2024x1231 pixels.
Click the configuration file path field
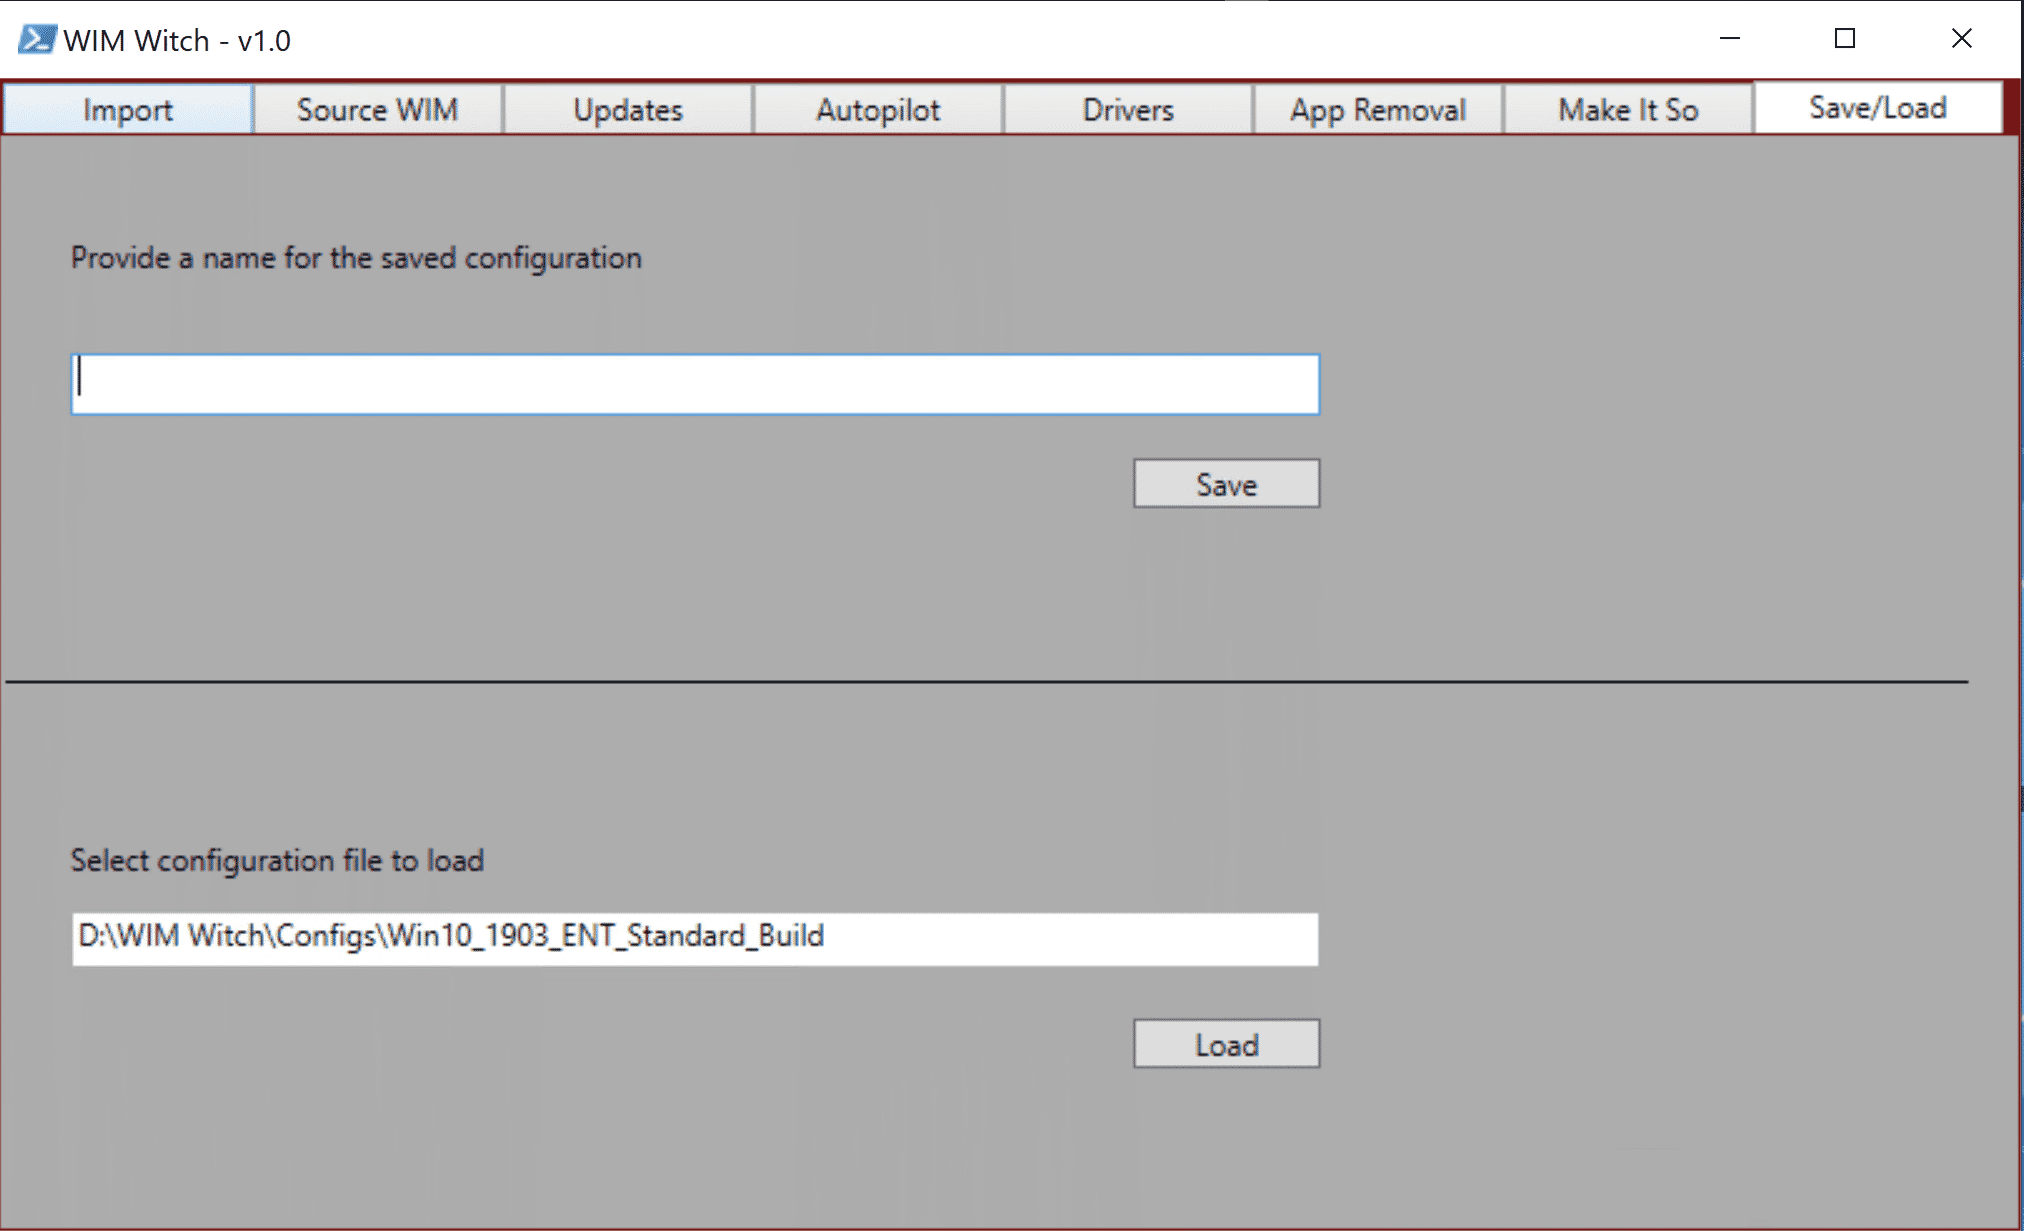click(695, 939)
